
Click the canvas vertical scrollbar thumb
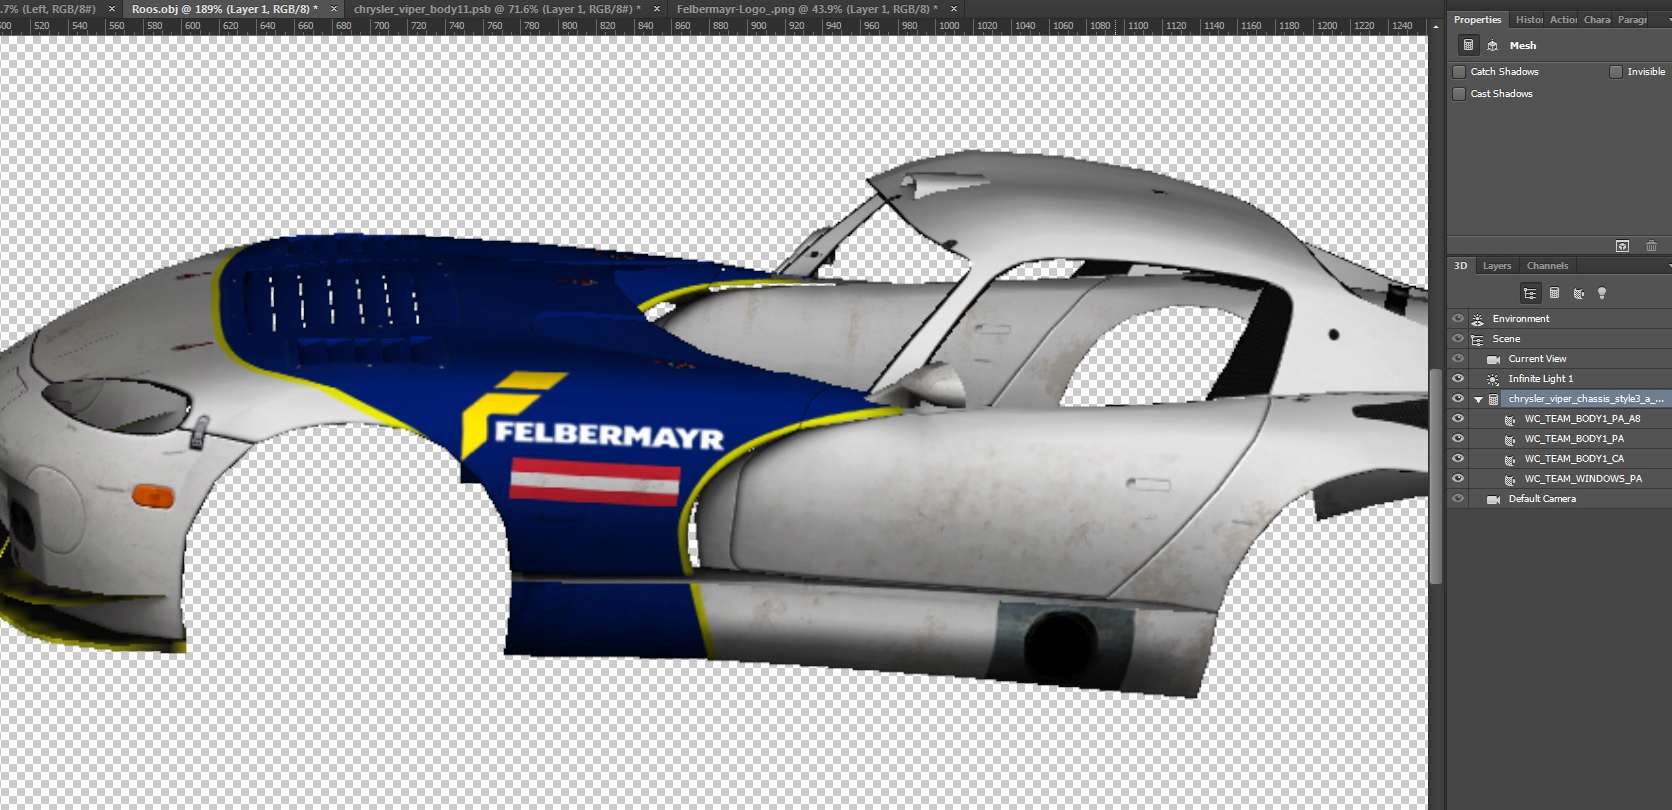click(x=1436, y=476)
